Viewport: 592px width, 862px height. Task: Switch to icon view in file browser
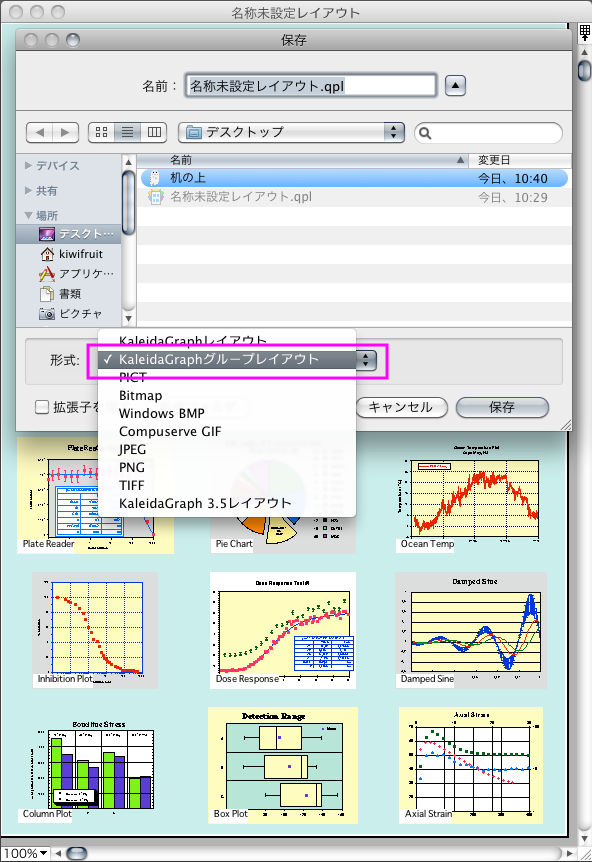(x=101, y=132)
